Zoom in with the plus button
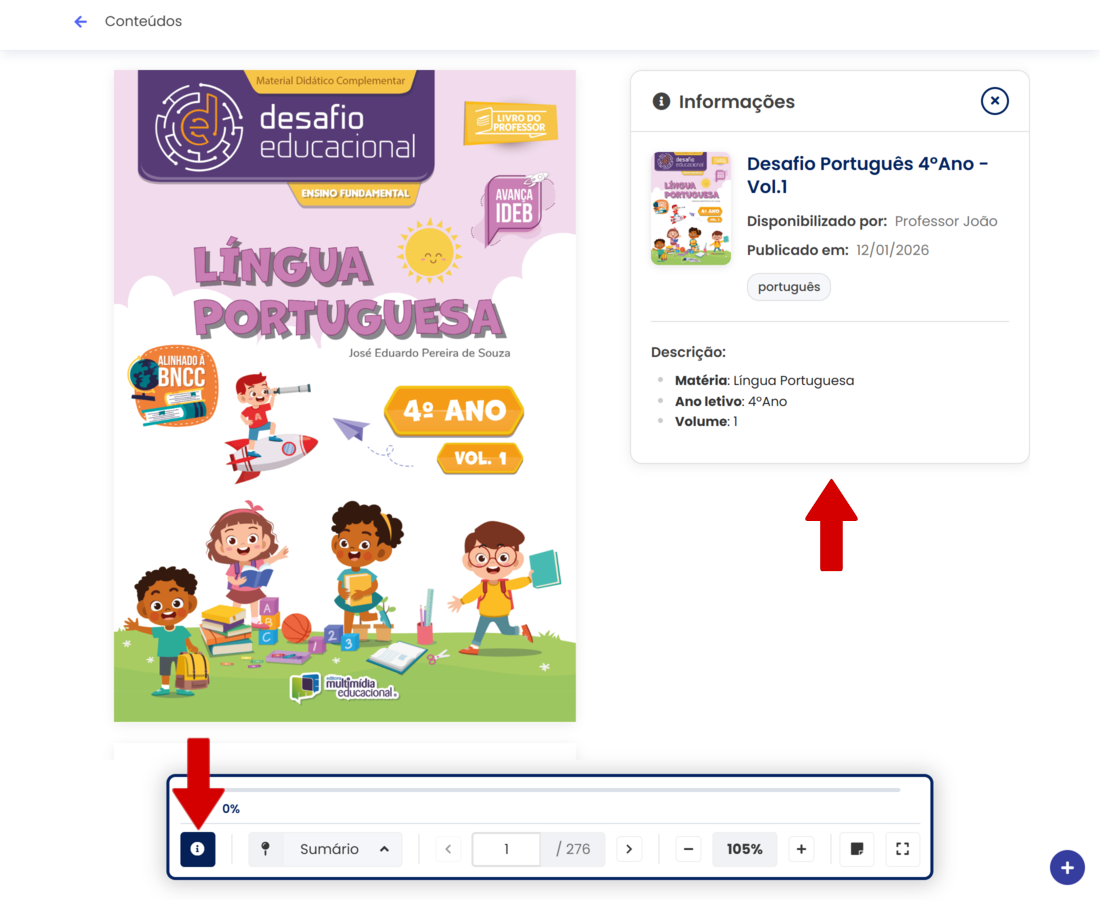This screenshot has width=1100, height=900. click(x=801, y=849)
